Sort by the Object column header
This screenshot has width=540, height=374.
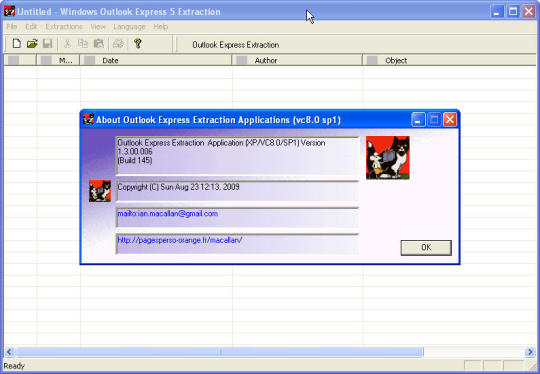coord(449,61)
